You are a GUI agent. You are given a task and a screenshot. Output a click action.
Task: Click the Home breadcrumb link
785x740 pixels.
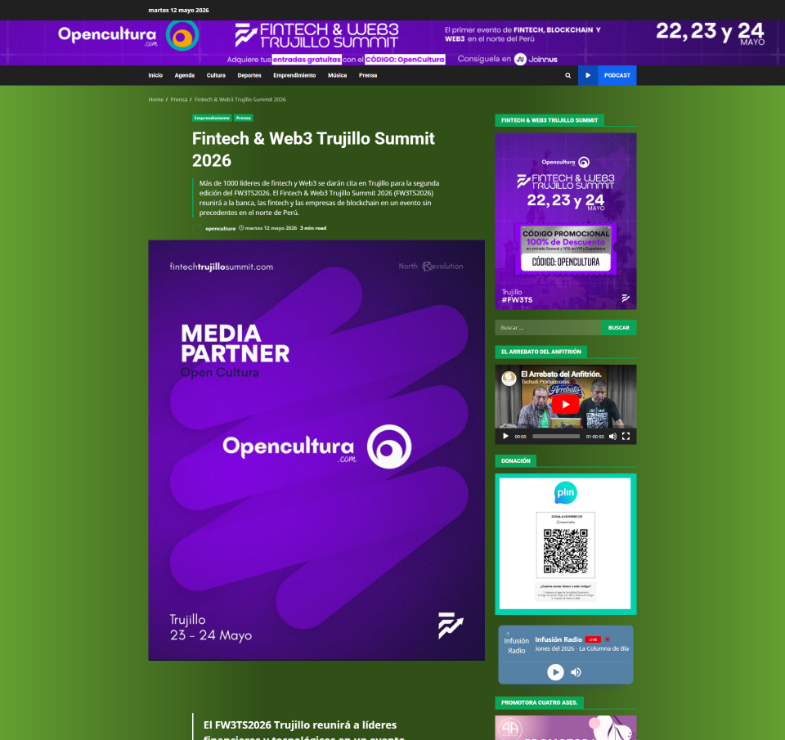tap(156, 100)
